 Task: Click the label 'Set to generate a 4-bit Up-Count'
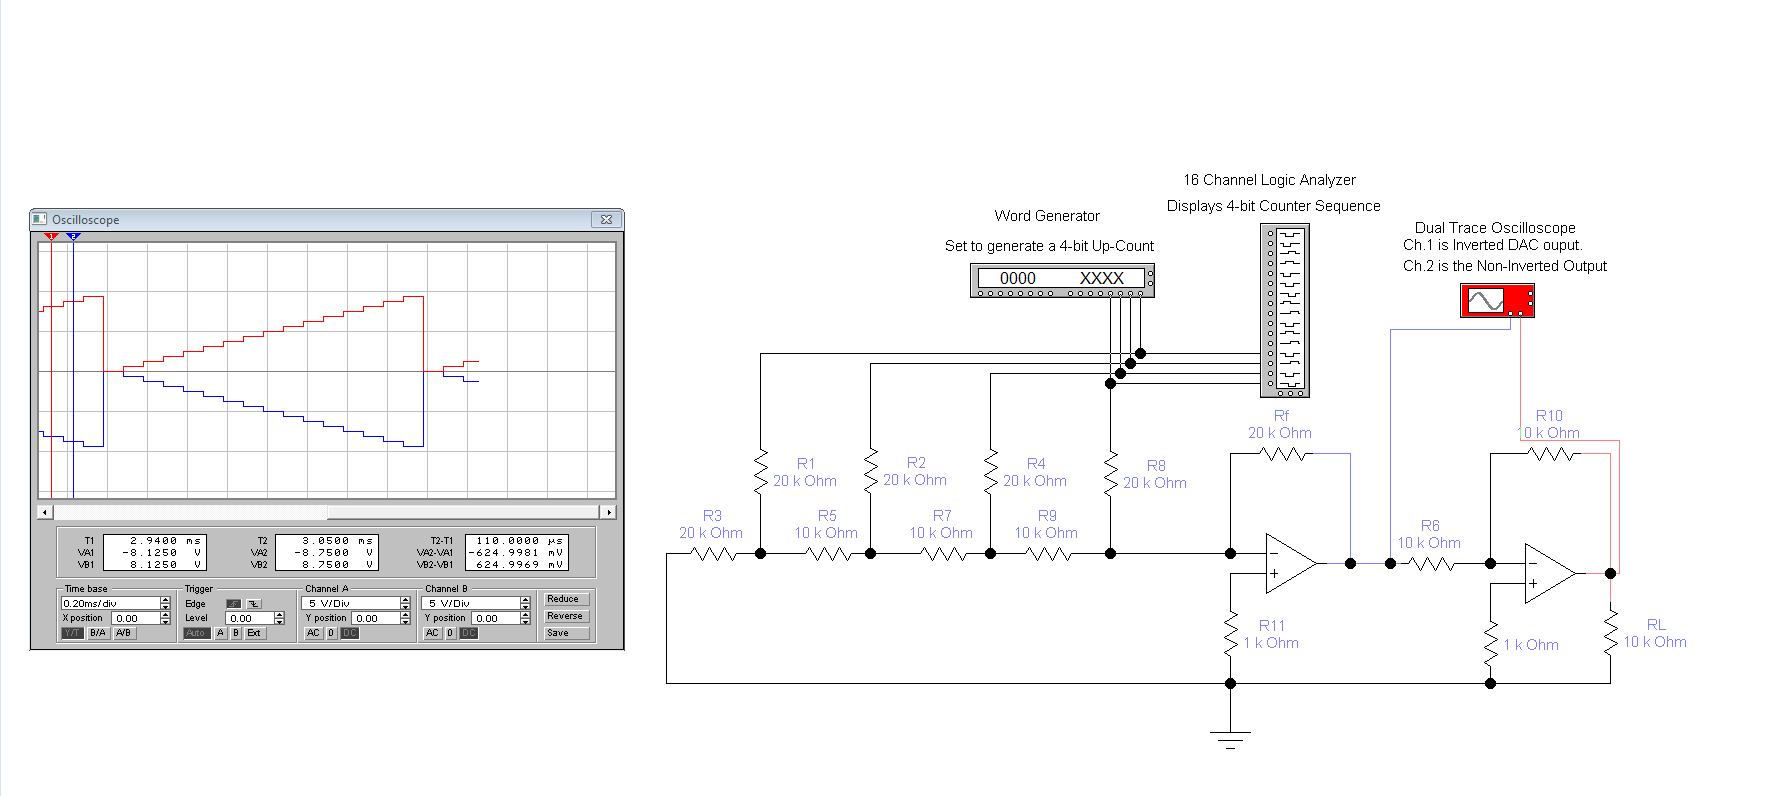pos(1049,246)
